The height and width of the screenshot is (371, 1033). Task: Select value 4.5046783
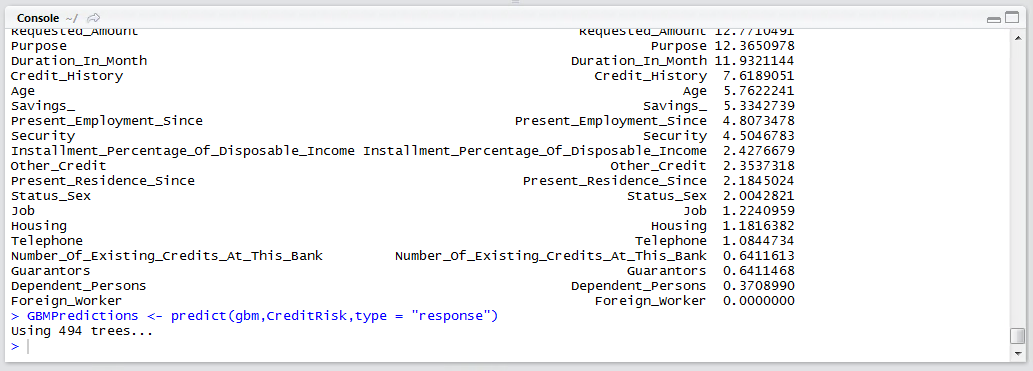pos(758,136)
